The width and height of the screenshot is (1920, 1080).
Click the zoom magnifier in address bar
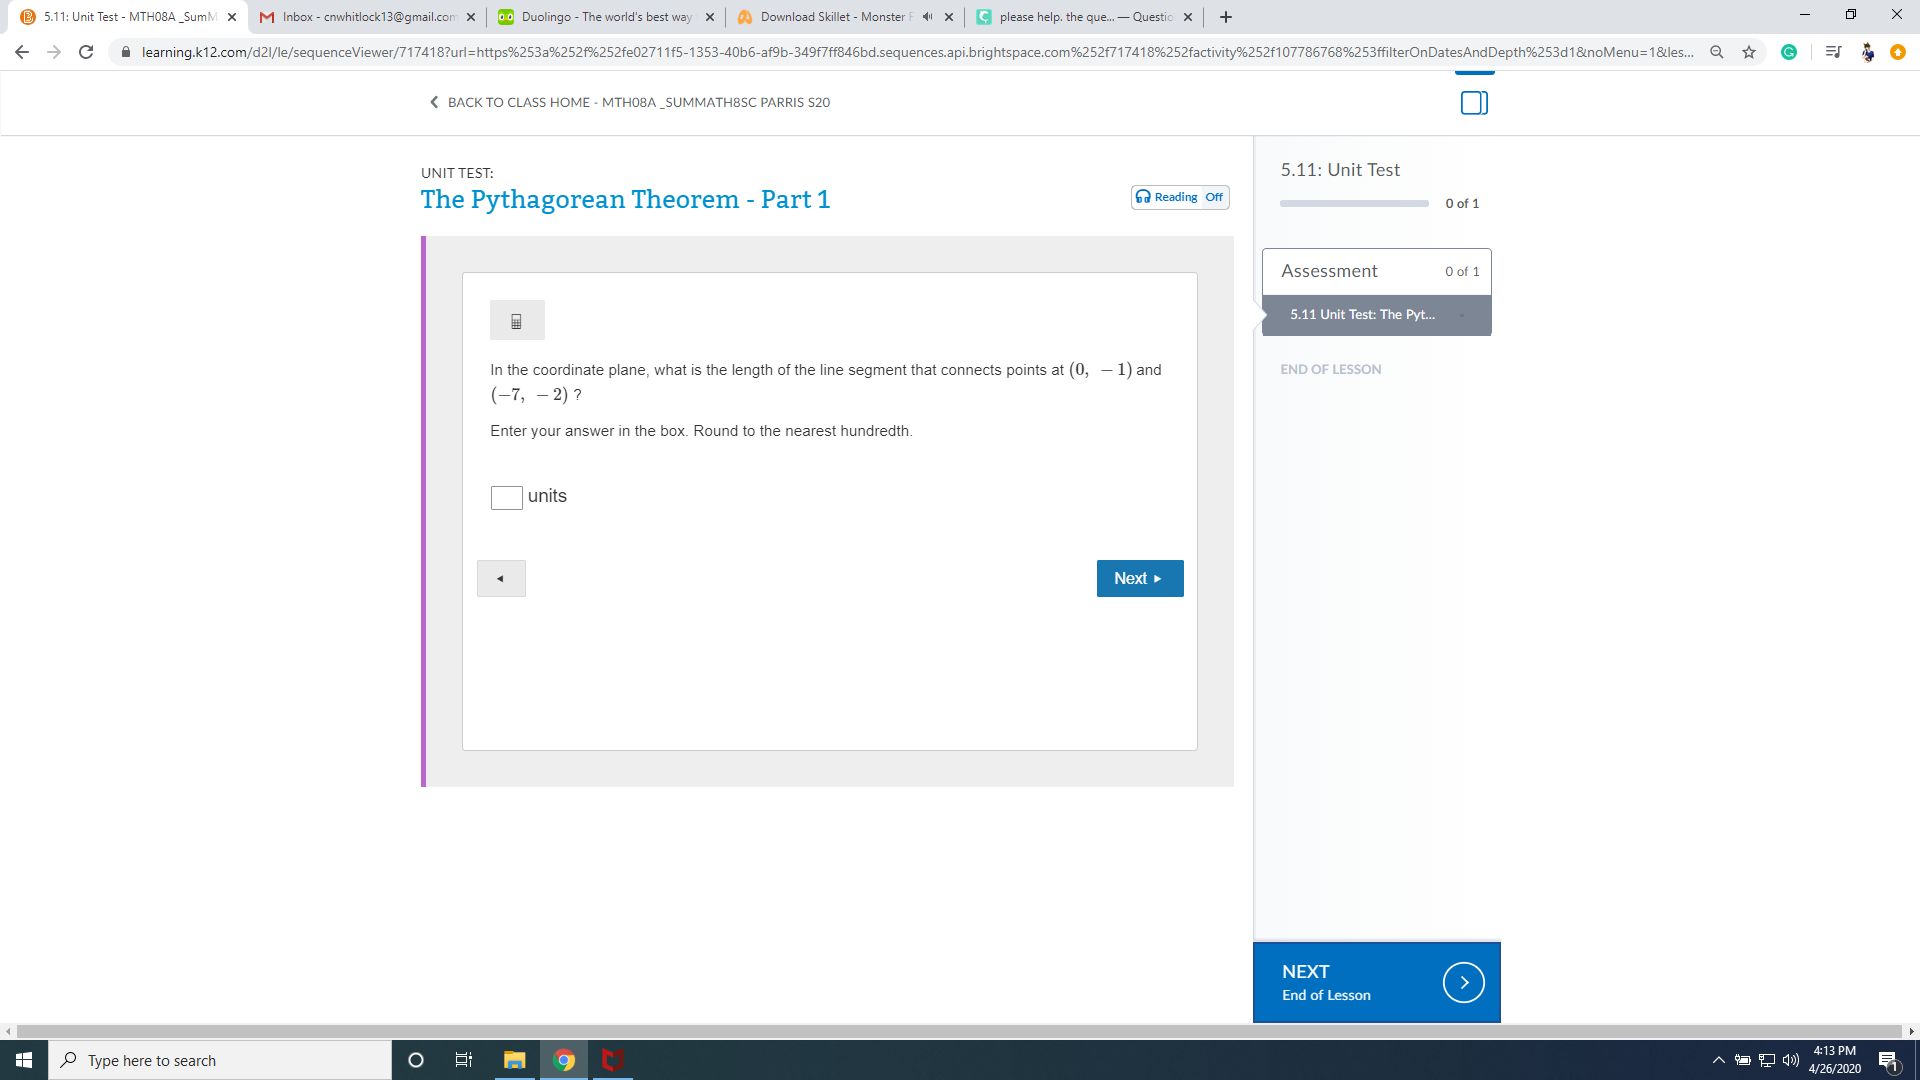(x=1717, y=52)
